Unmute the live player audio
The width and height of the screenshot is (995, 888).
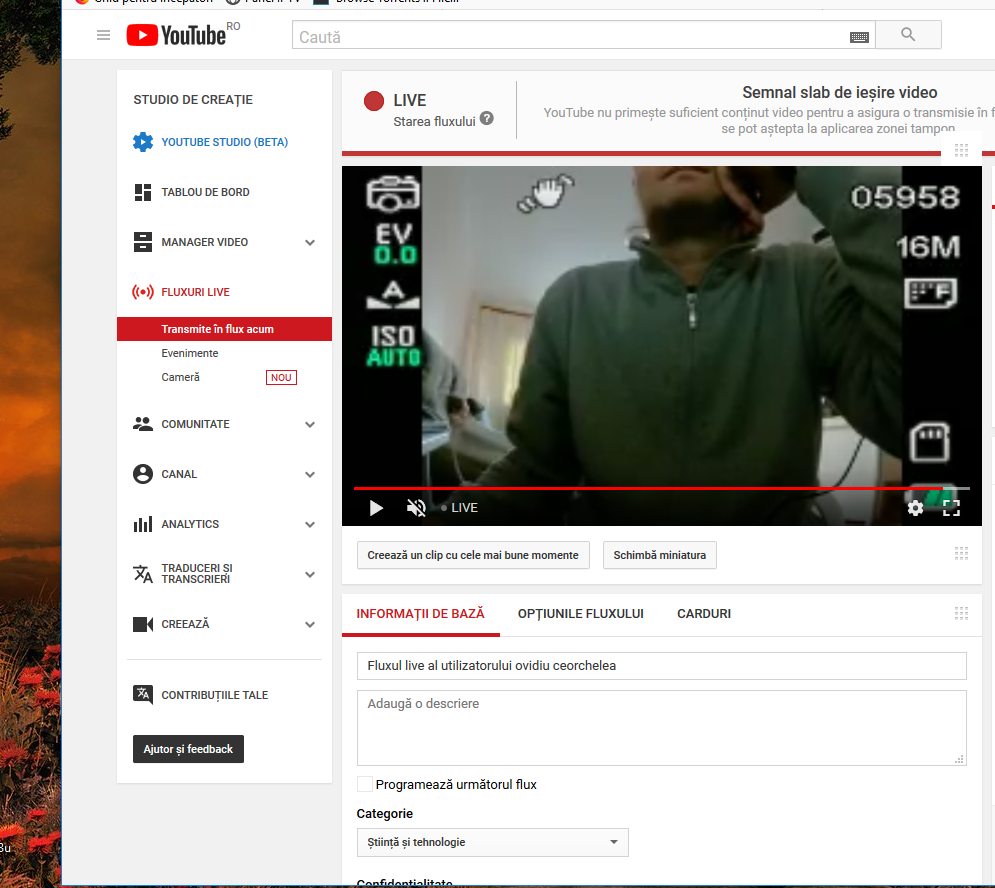click(x=416, y=508)
